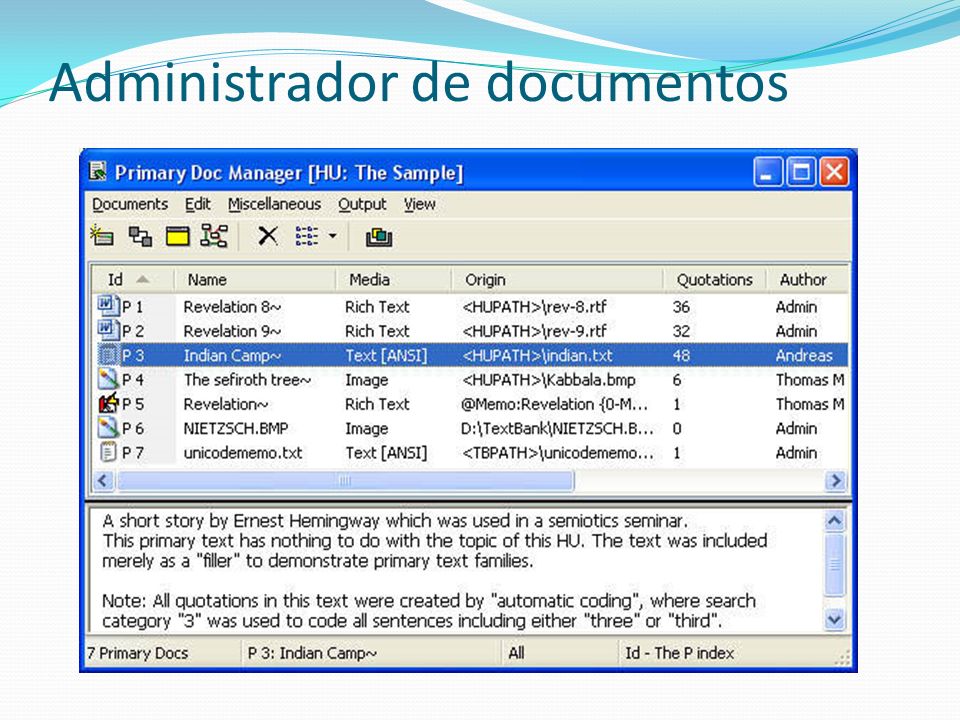Click the X delete icon in toolbar

(x=268, y=236)
